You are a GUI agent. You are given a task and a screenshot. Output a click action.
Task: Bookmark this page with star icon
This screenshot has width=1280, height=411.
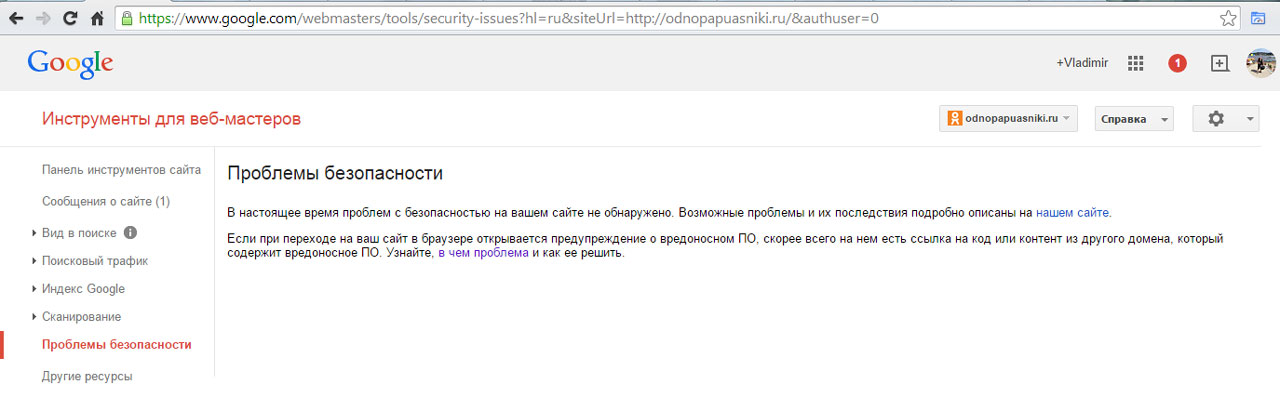[1229, 18]
